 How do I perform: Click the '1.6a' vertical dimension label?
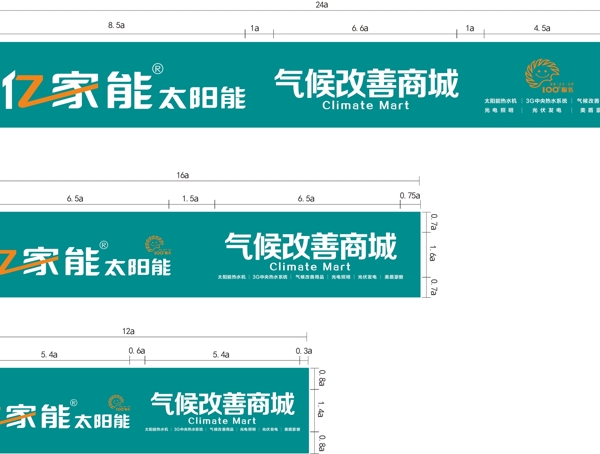[433, 253]
